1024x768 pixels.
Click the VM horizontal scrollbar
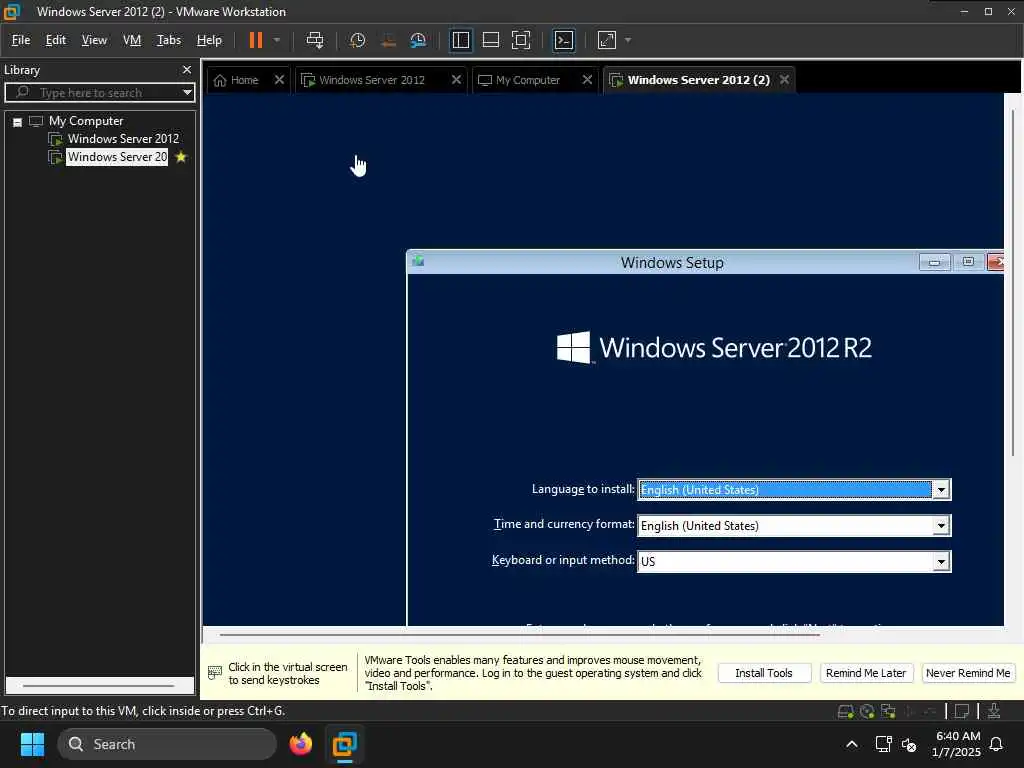point(520,634)
